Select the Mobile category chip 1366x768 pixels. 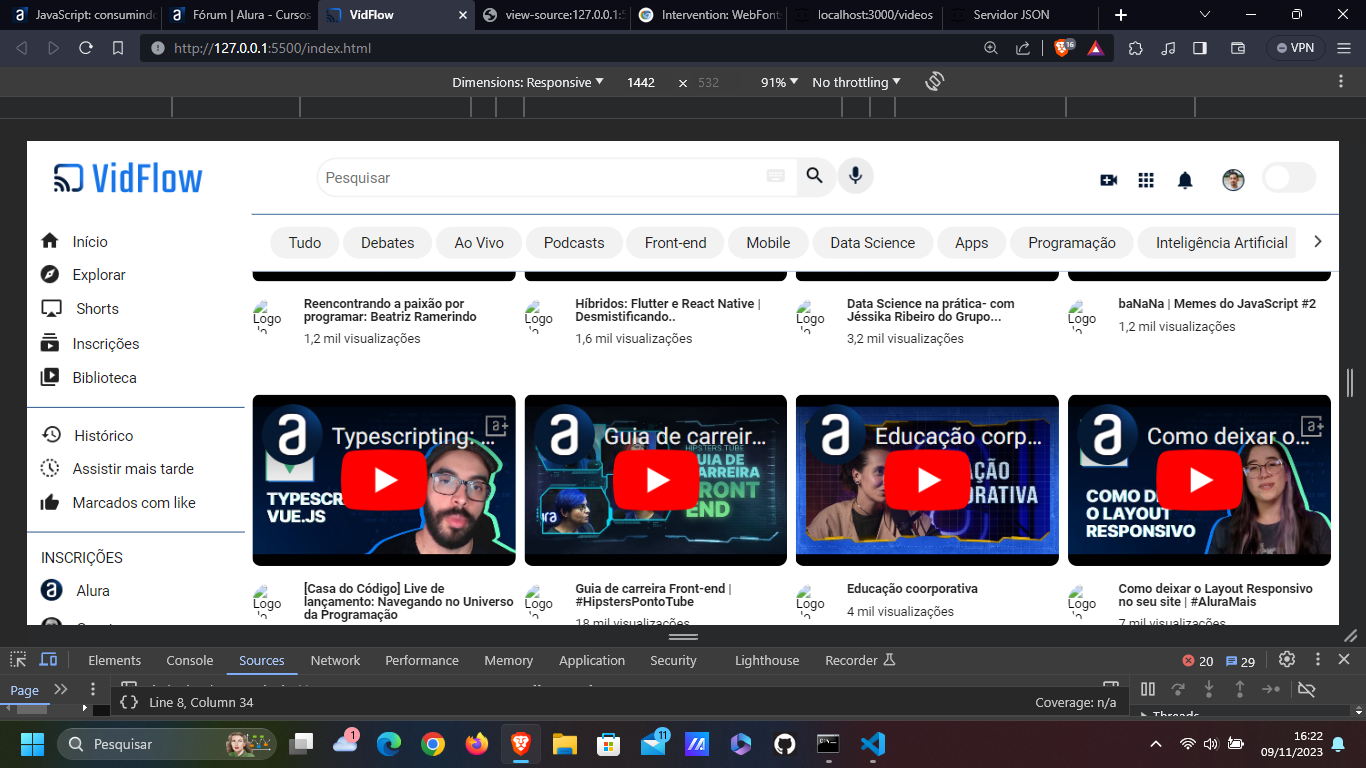(x=768, y=242)
